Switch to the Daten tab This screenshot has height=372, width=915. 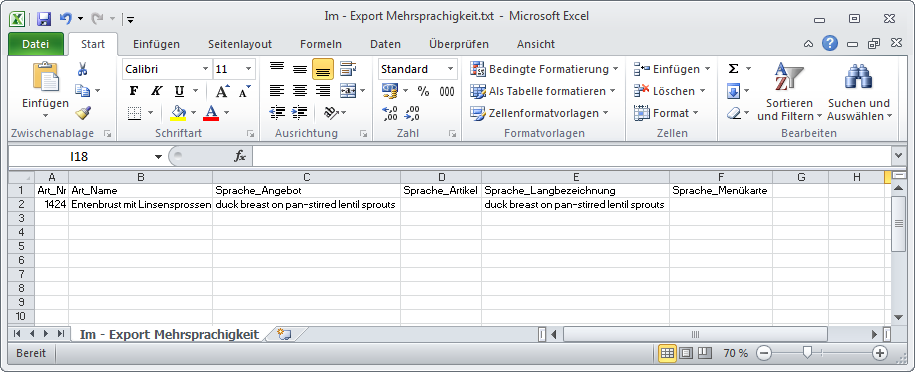385,44
